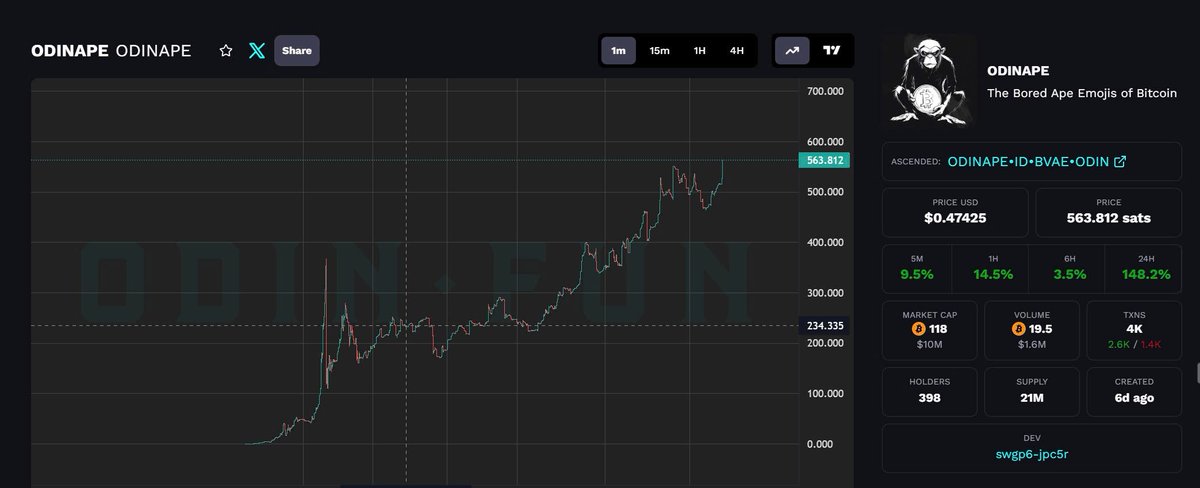Favorite ODINAPE with the star icon
Viewport: 1200px width, 488px height.
(226, 50)
